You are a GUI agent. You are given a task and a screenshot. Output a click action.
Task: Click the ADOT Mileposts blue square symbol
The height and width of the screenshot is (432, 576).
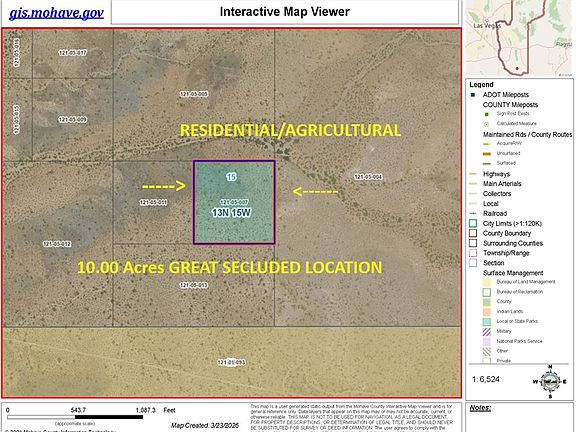coord(473,95)
